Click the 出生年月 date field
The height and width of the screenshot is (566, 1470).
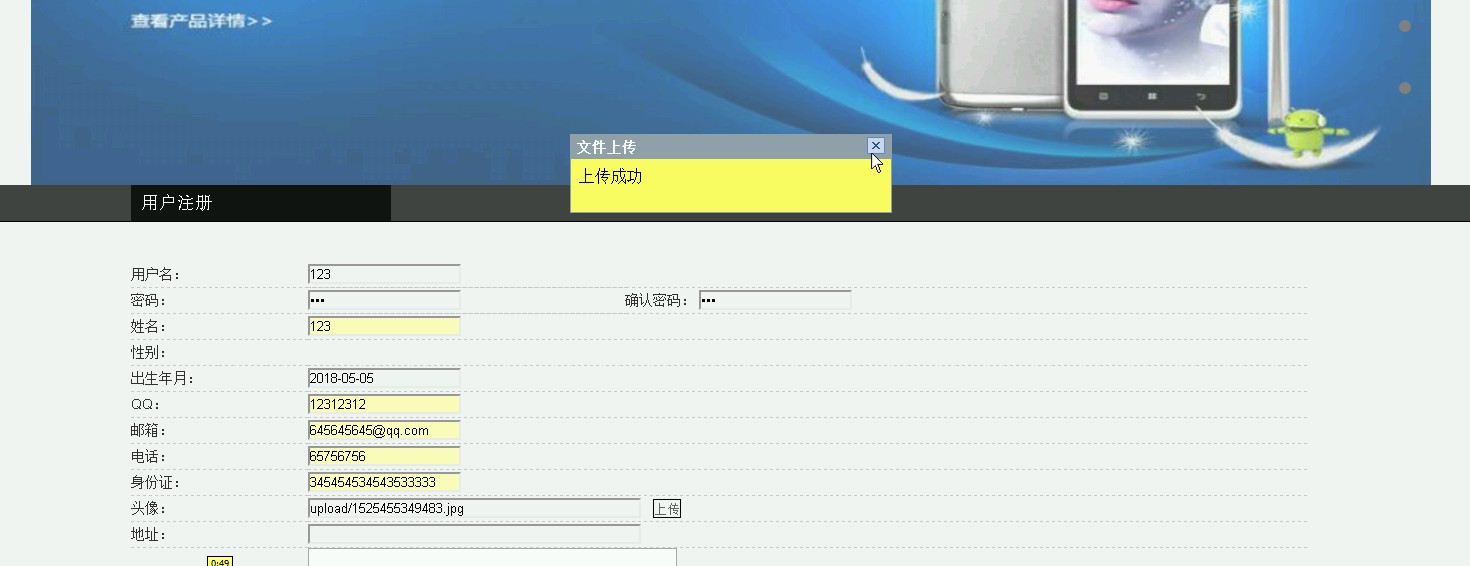pos(384,378)
